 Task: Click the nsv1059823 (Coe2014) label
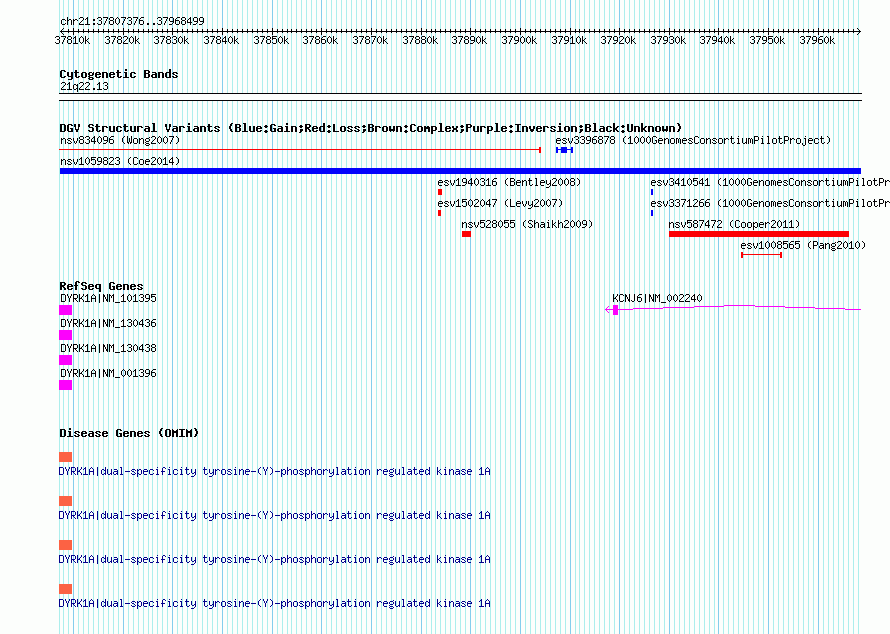pos(120,161)
